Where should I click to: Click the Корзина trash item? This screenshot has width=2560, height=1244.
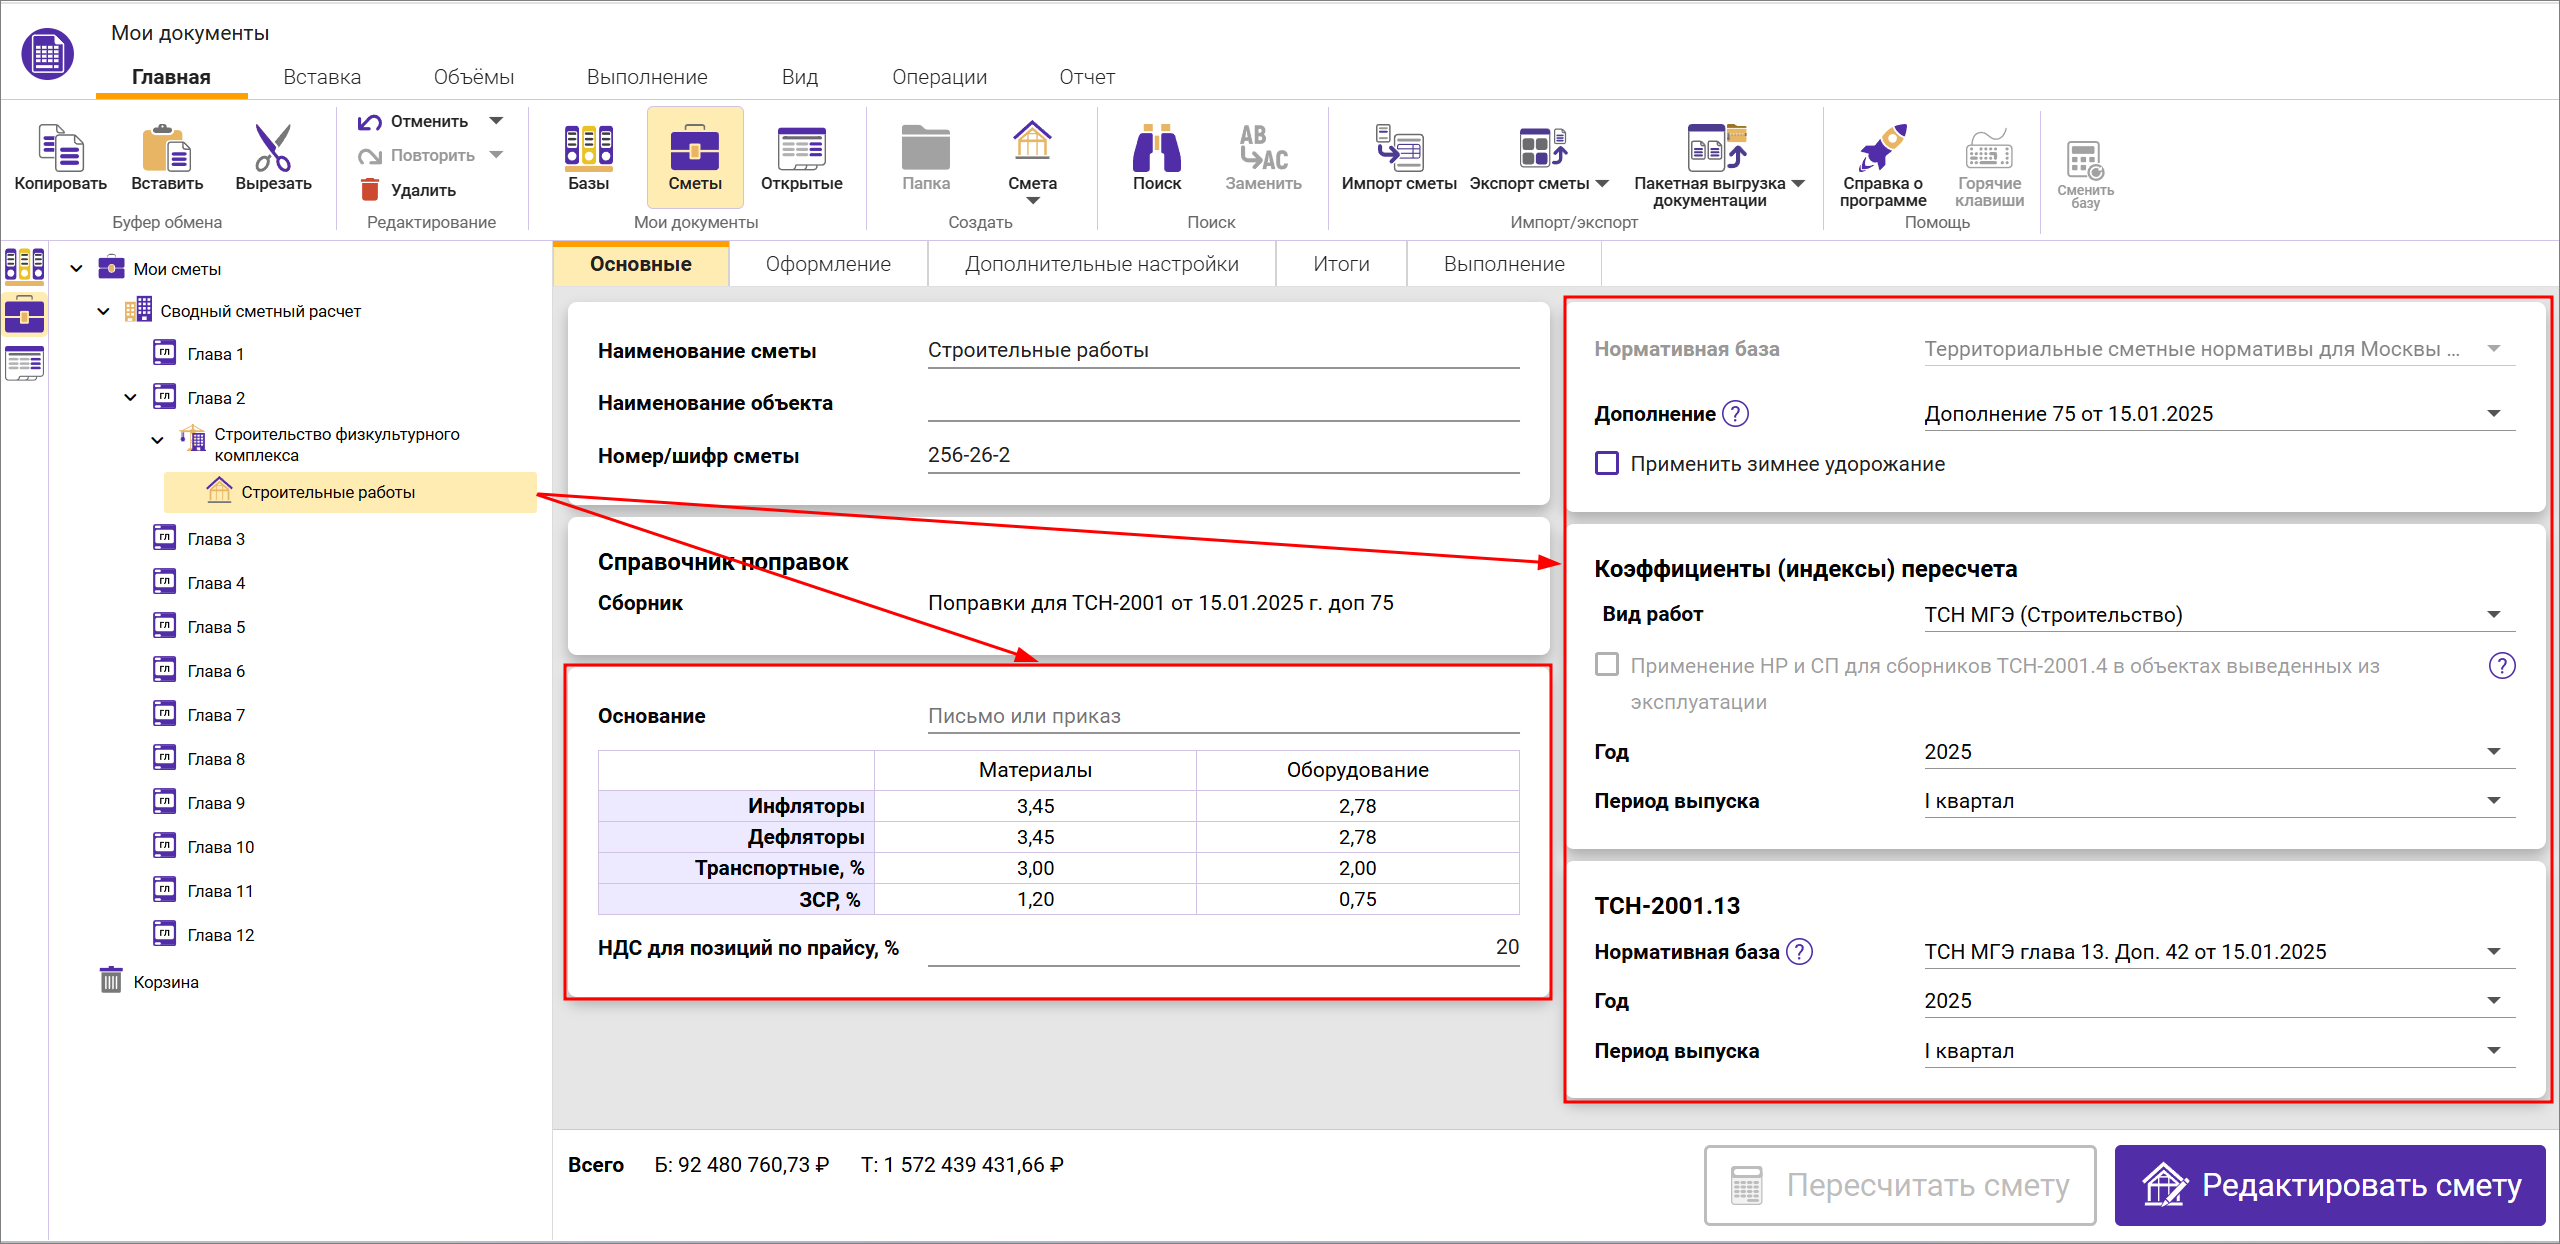(x=165, y=982)
